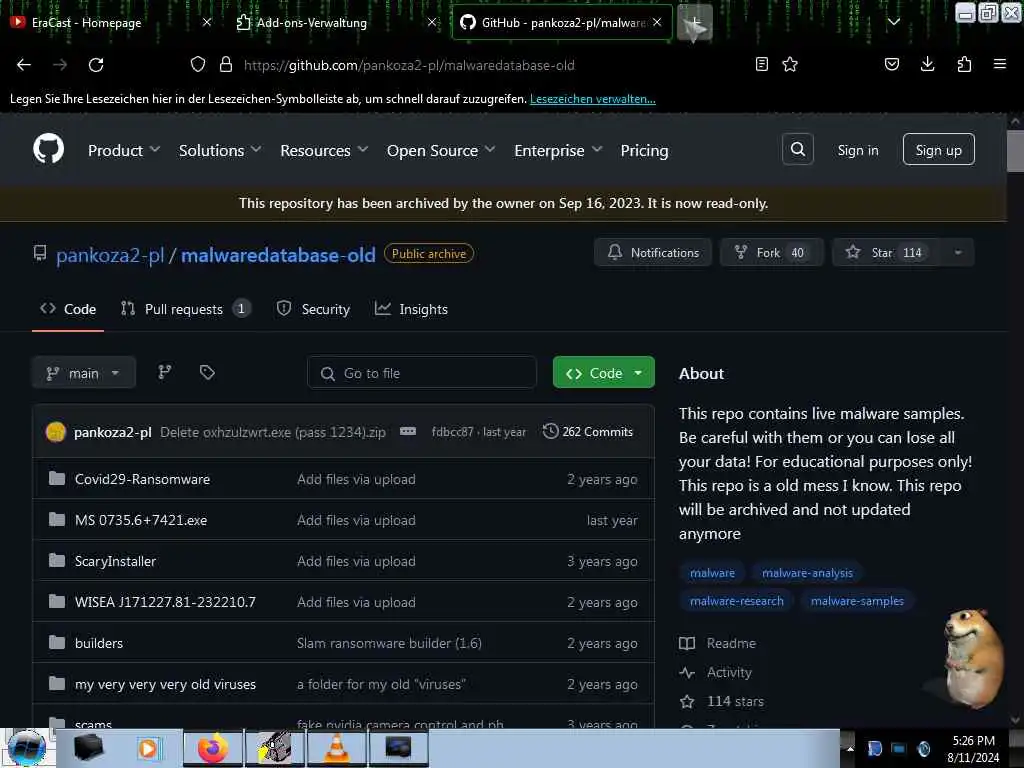Click Sign in
Image resolution: width=1024 pixels, height=768 pixels.
click(x=857, y=150)
